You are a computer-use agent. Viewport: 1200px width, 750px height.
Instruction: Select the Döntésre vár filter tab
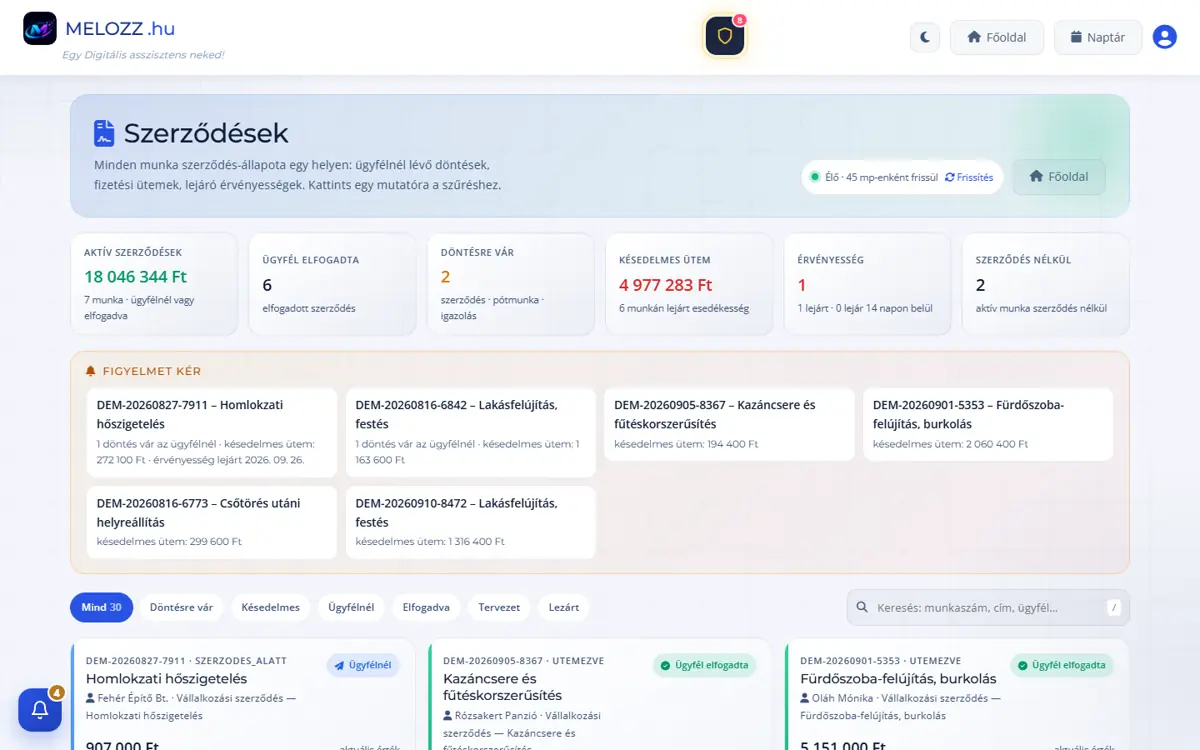[181, 607]
